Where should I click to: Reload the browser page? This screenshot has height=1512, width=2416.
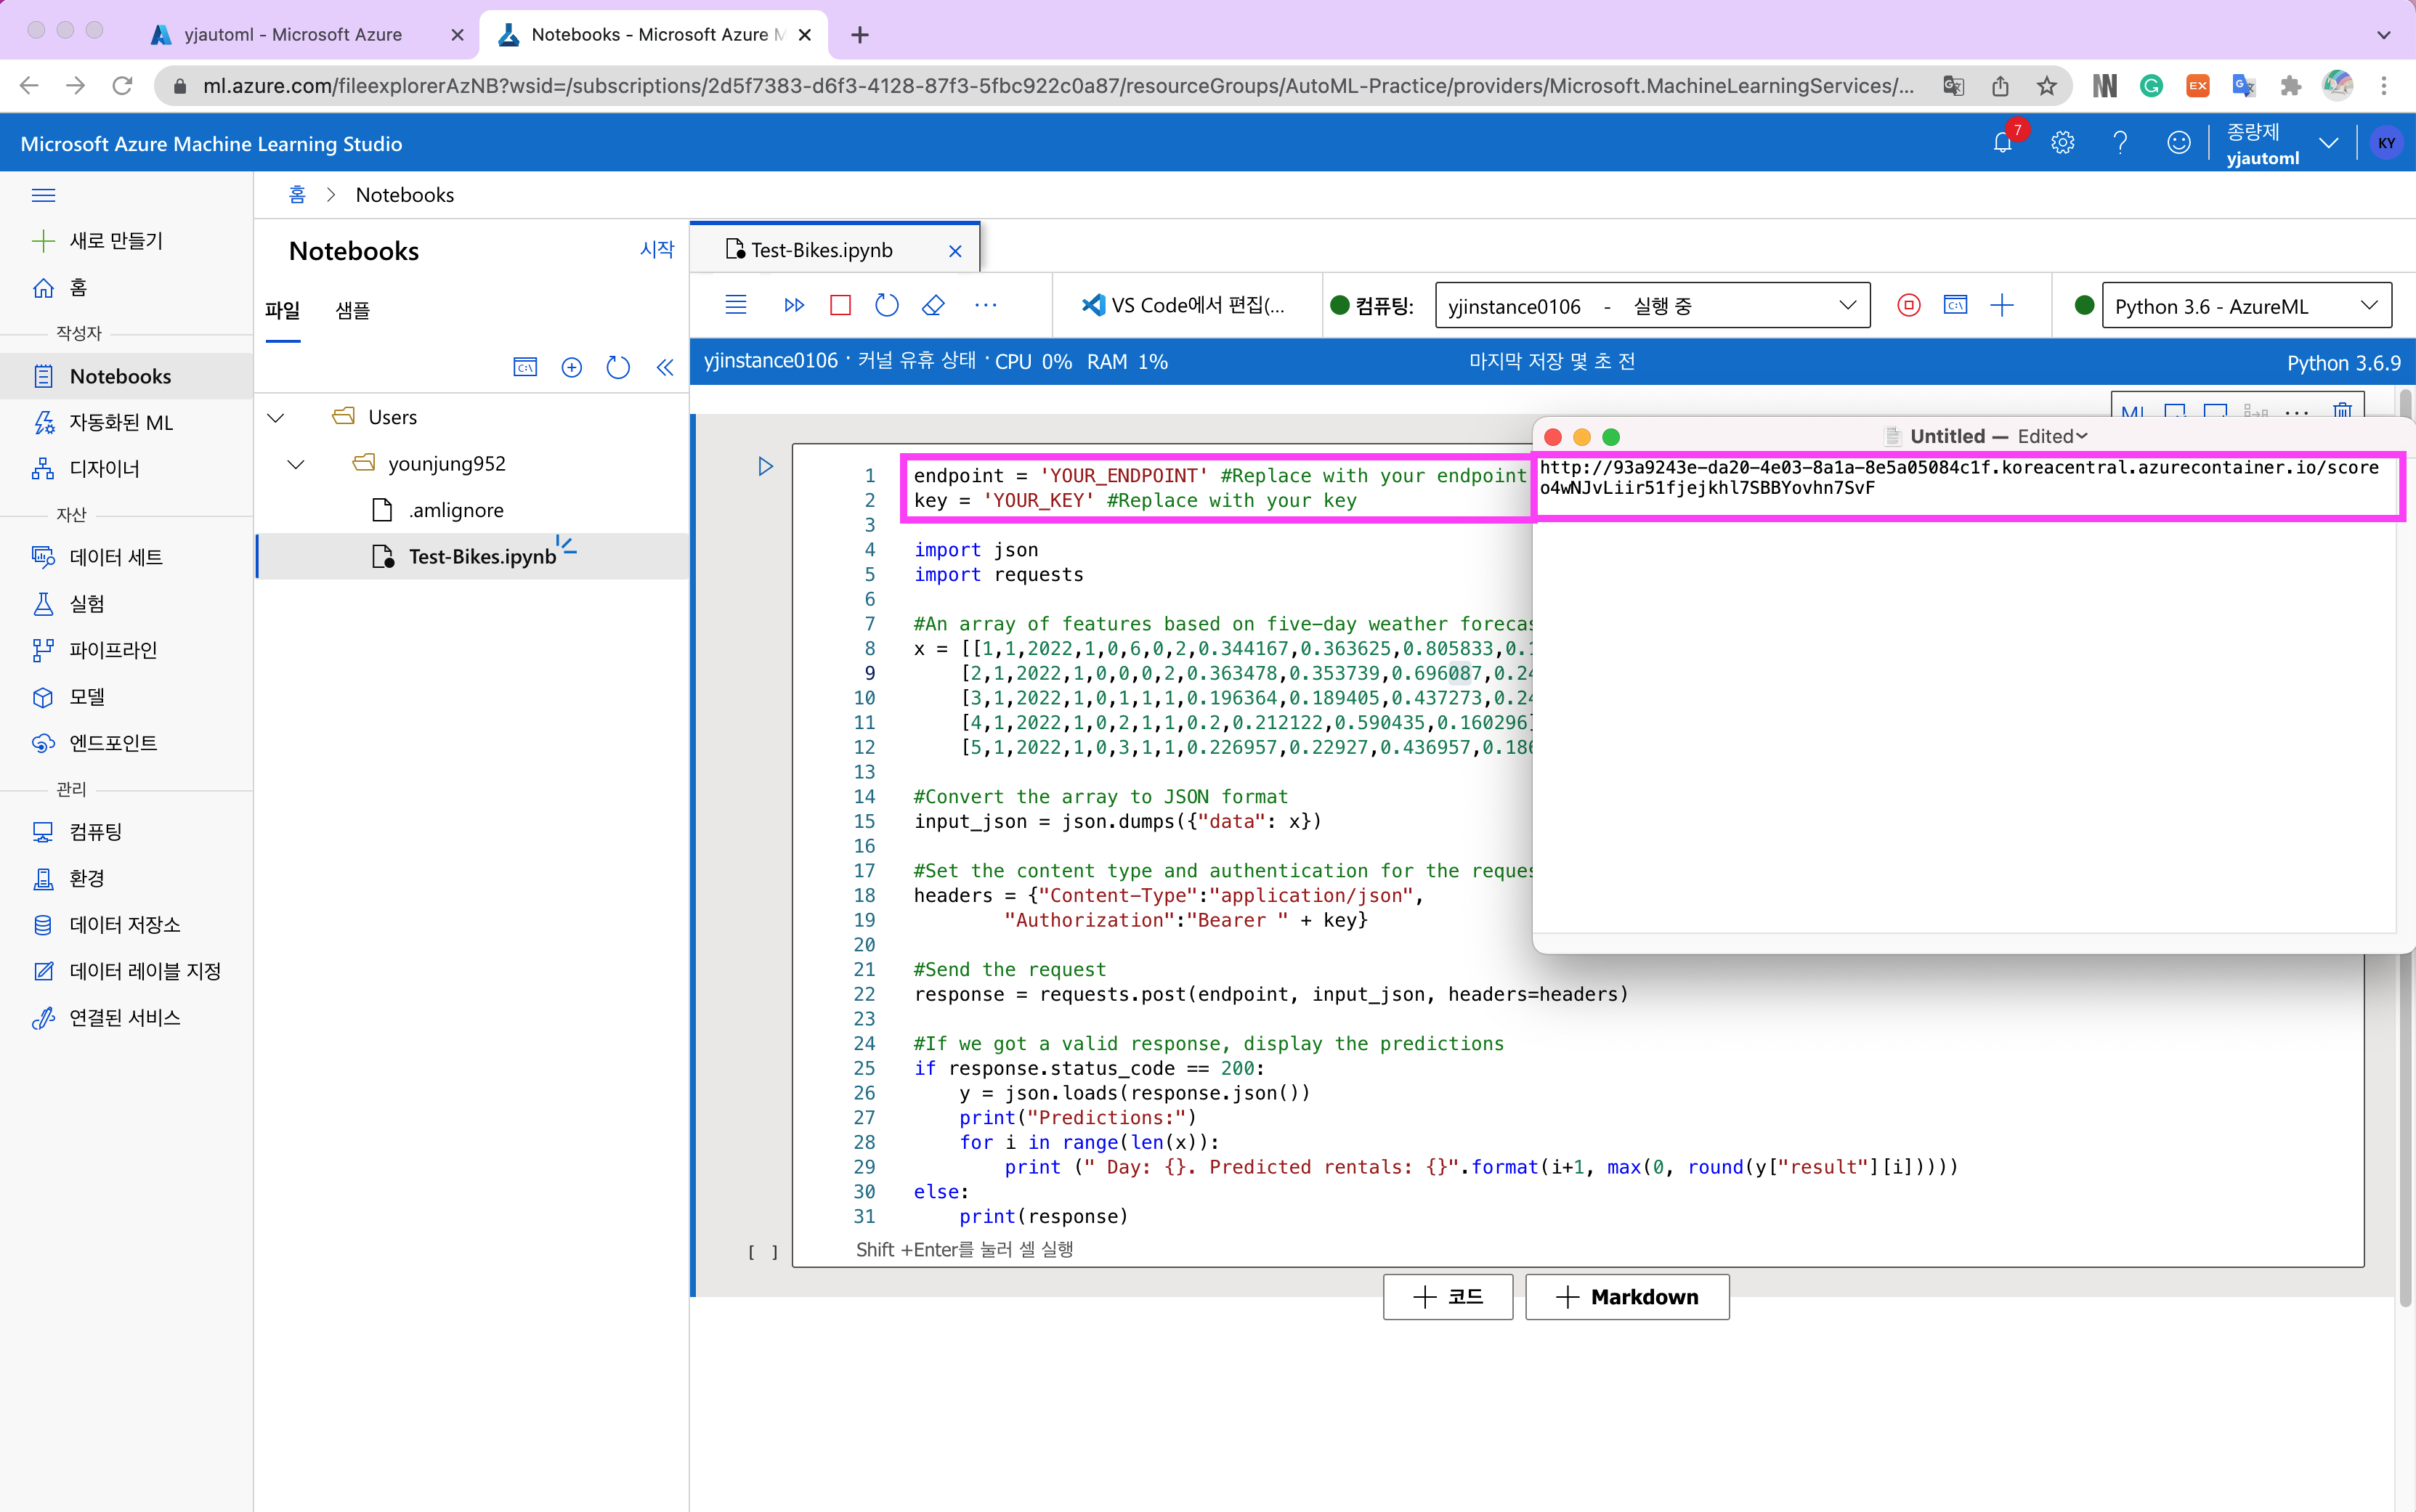[122, 86]
